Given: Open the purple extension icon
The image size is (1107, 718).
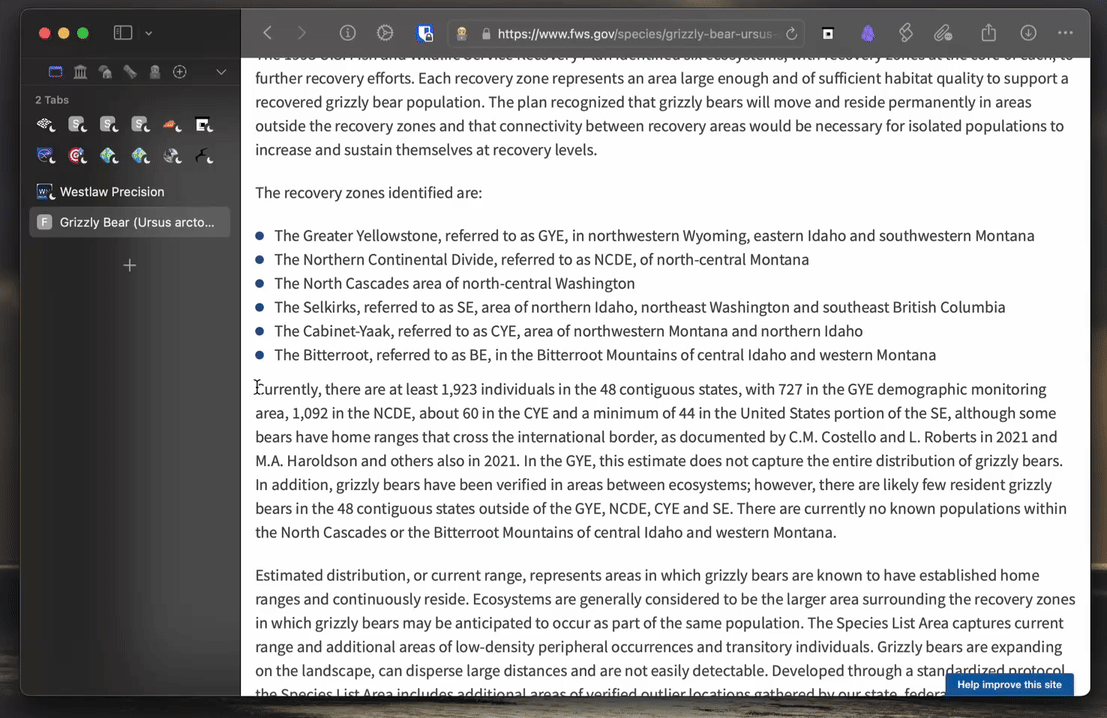Looking at the screenshot, I should (x=868, y=33).
